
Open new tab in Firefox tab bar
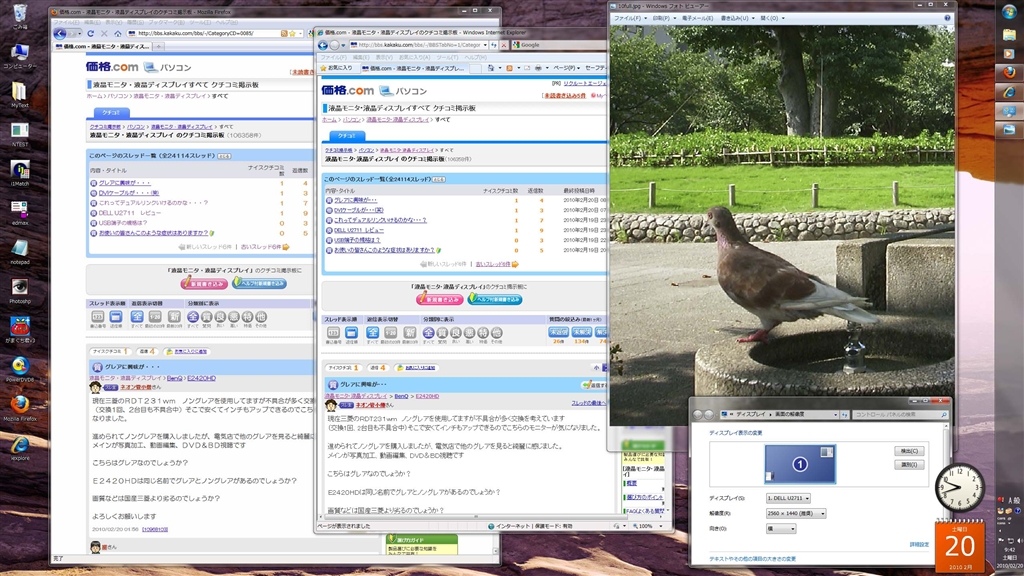pyautogui.click(x=158, y=47)
